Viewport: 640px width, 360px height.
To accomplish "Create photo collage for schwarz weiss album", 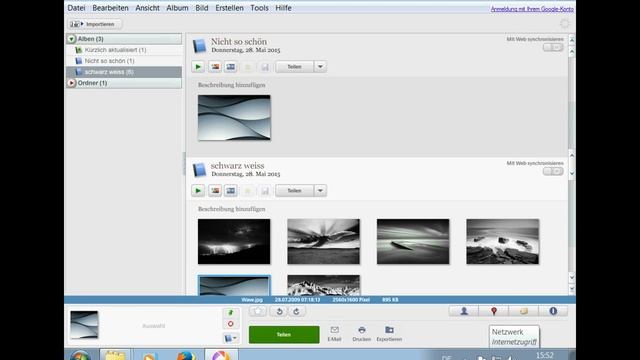I will point(215,191).
